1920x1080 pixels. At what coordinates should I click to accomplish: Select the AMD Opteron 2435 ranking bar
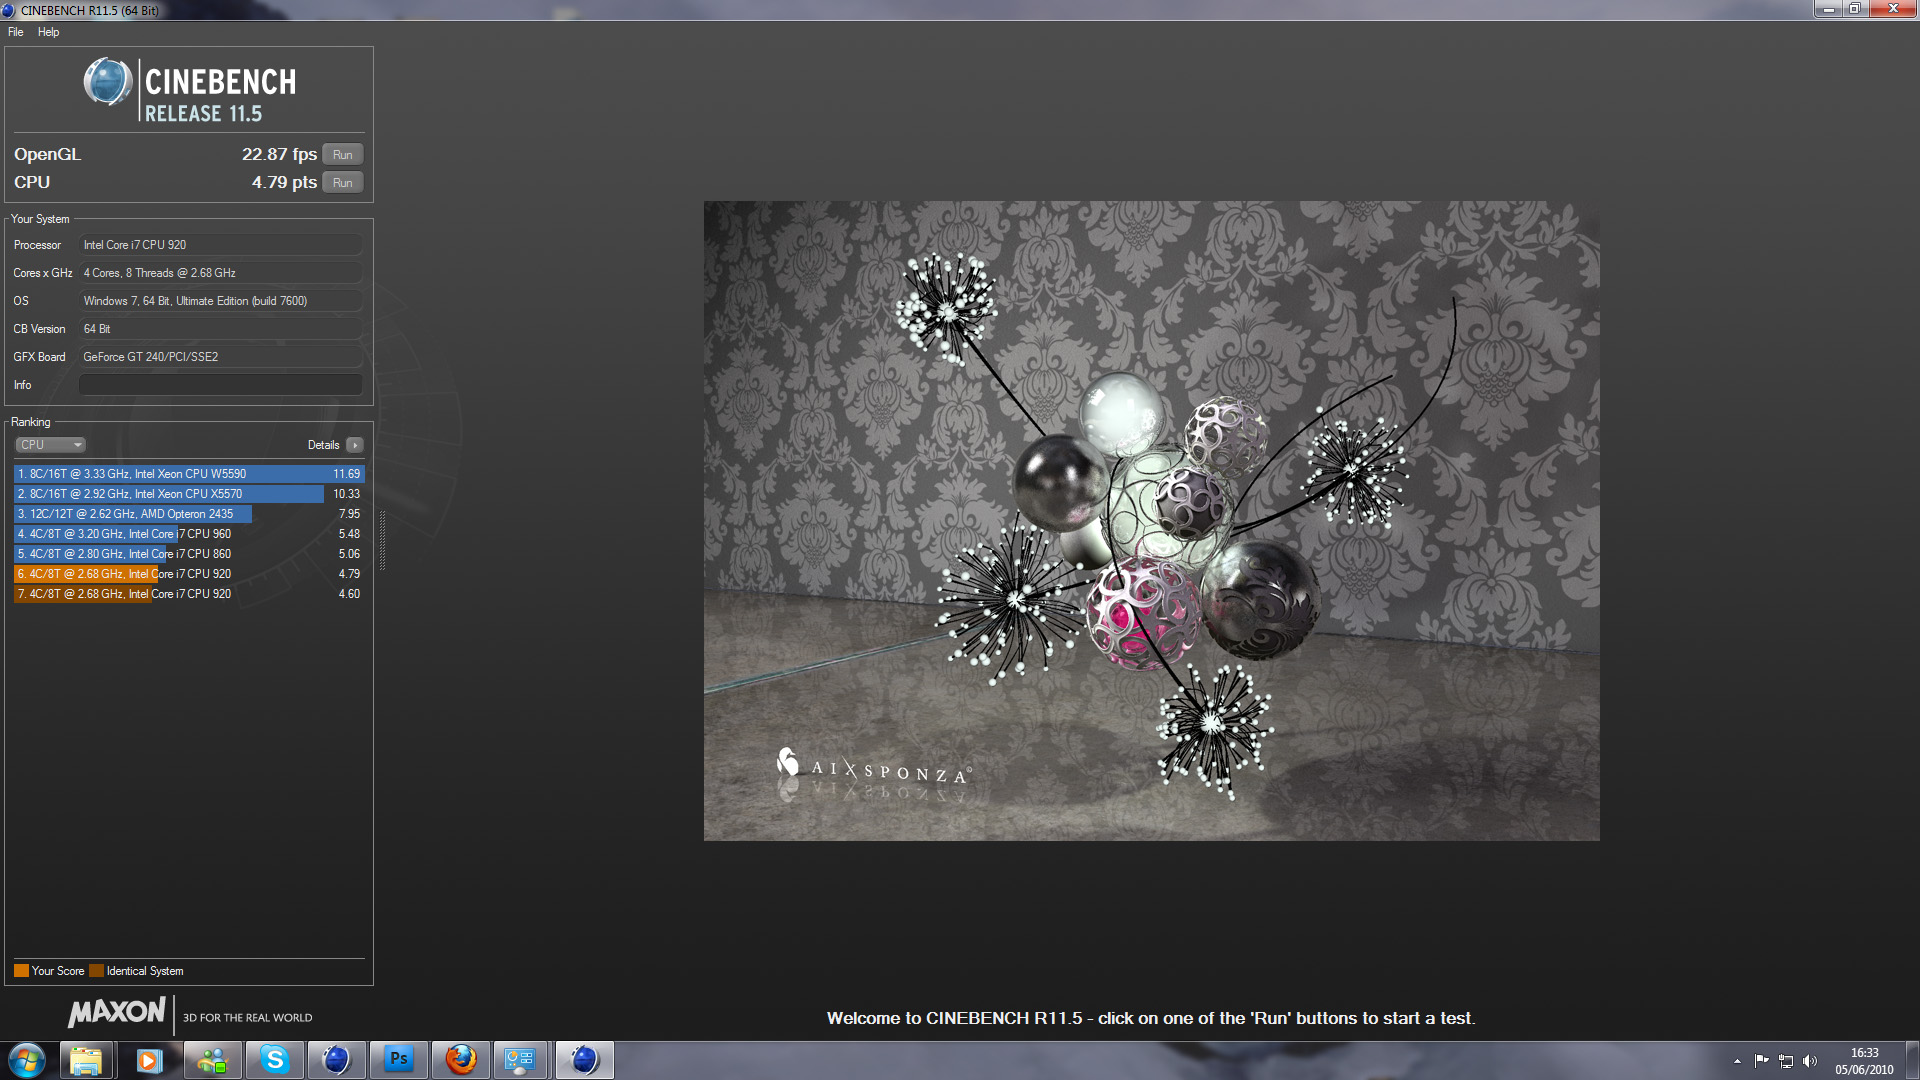coord(133,514)
